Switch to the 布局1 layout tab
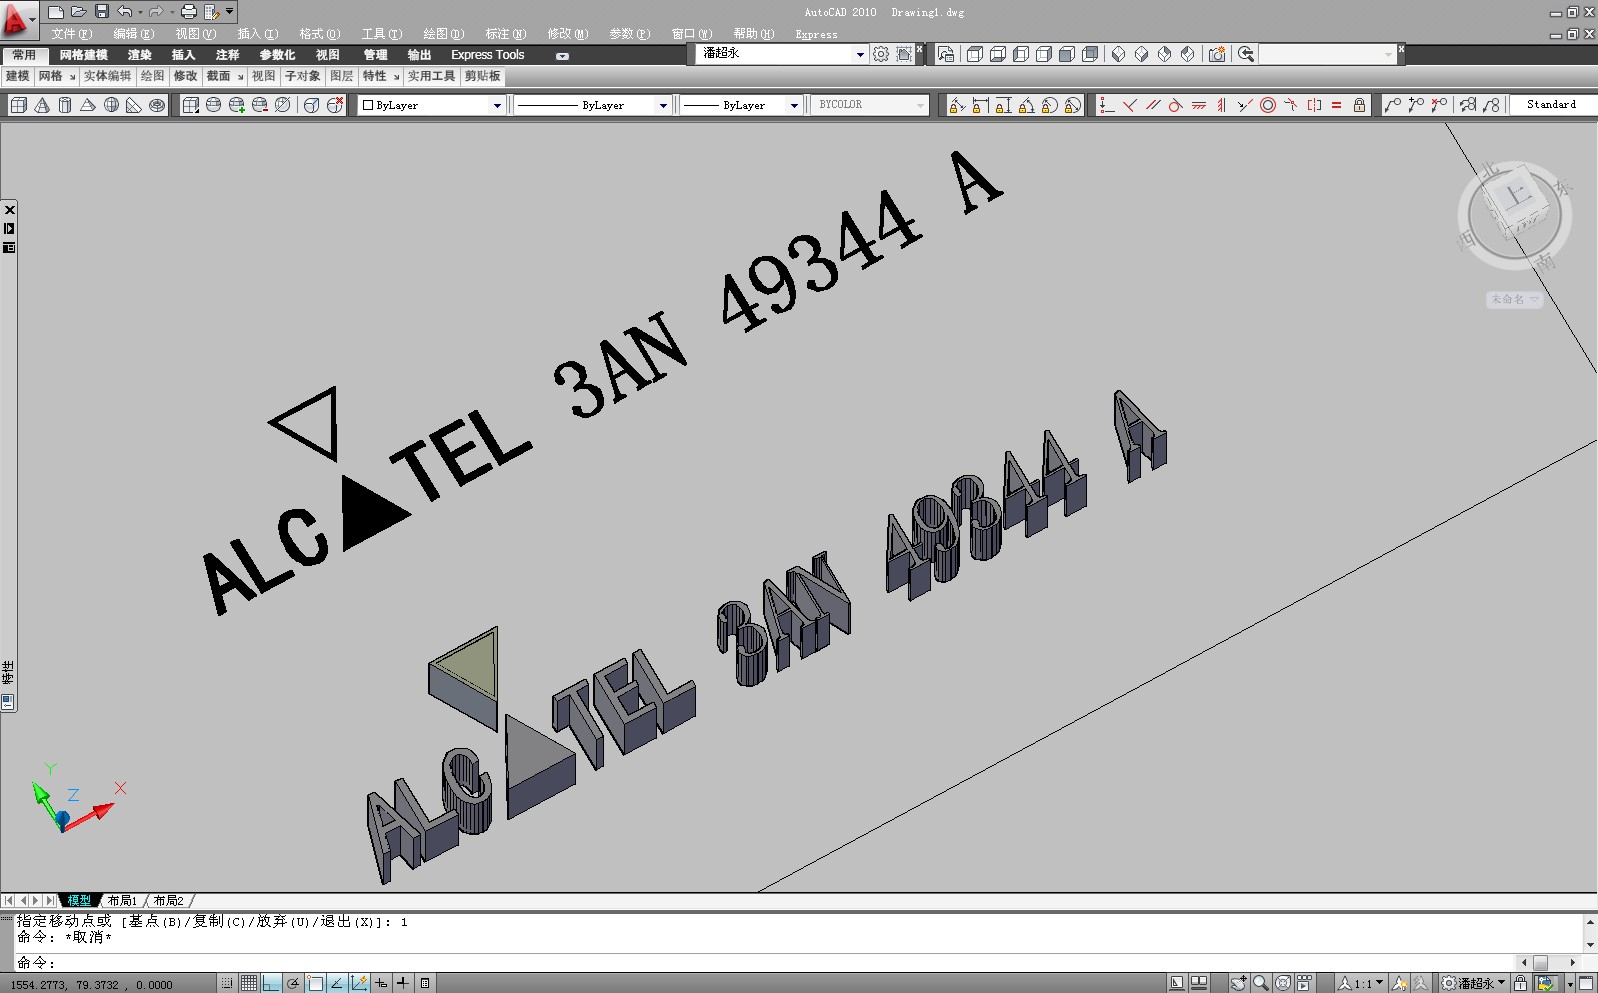This screenshot has height=993, width=1598. (122, 901)
